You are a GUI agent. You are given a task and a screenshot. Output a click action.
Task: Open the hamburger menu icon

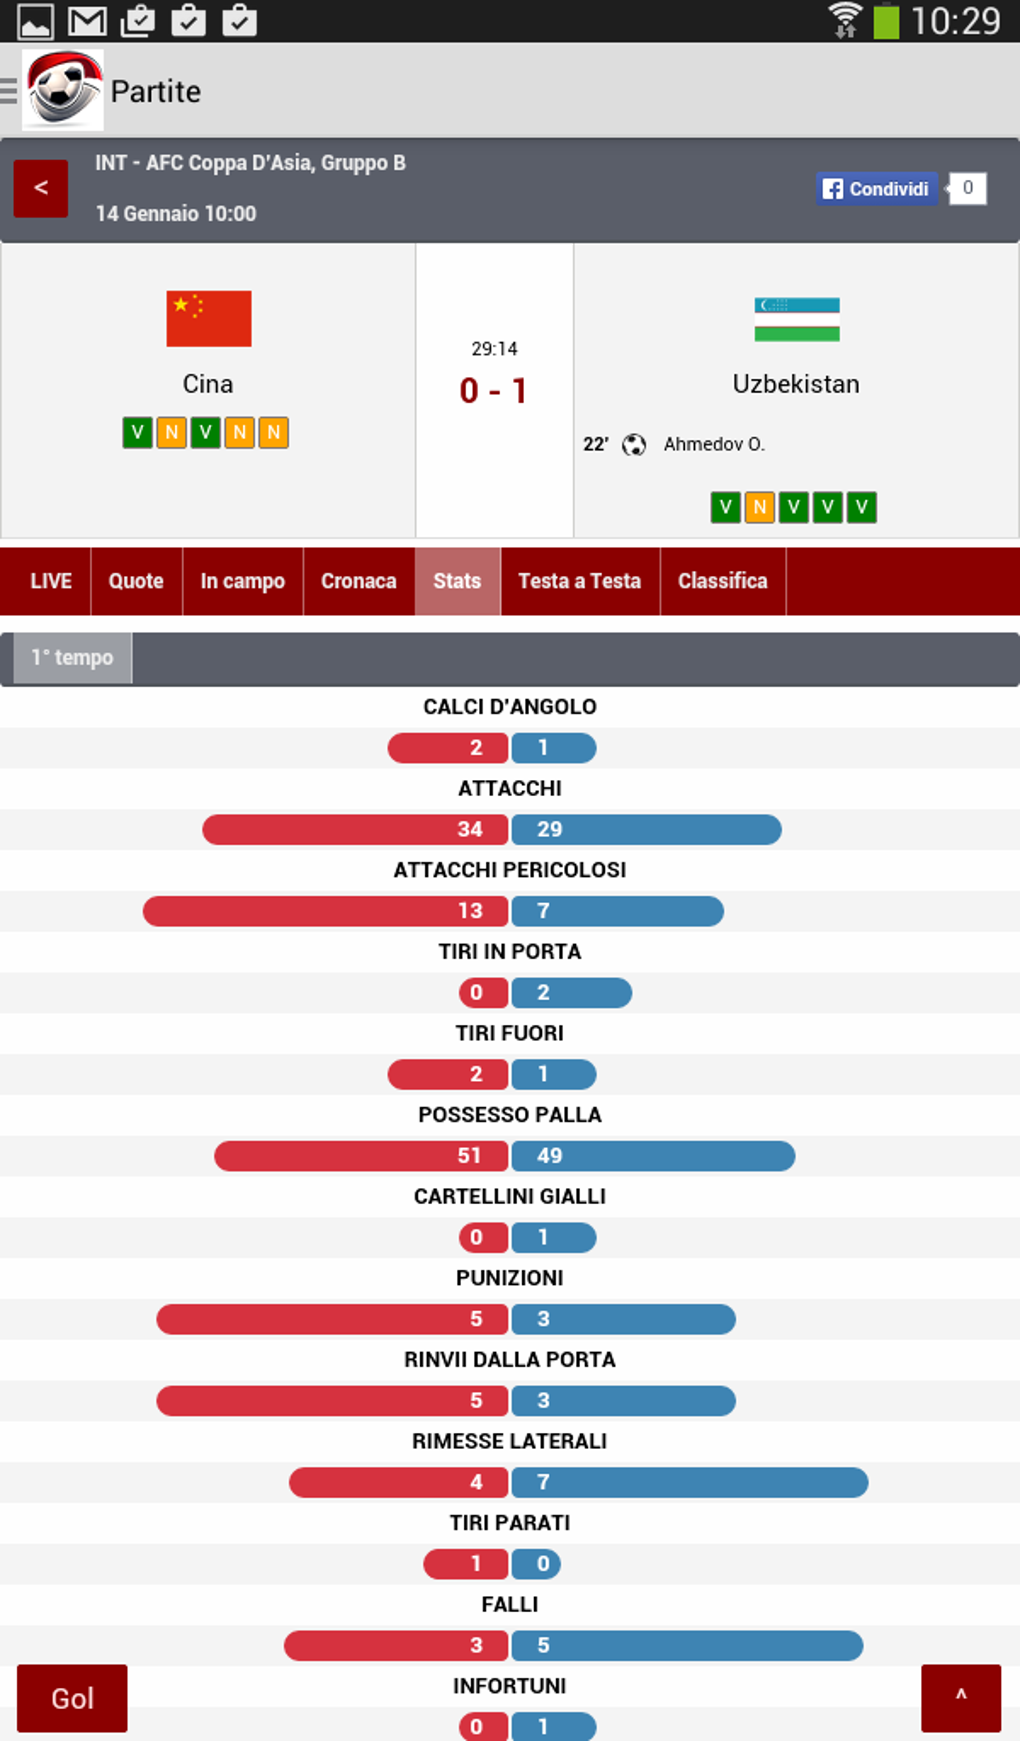[x=9, y=92]
